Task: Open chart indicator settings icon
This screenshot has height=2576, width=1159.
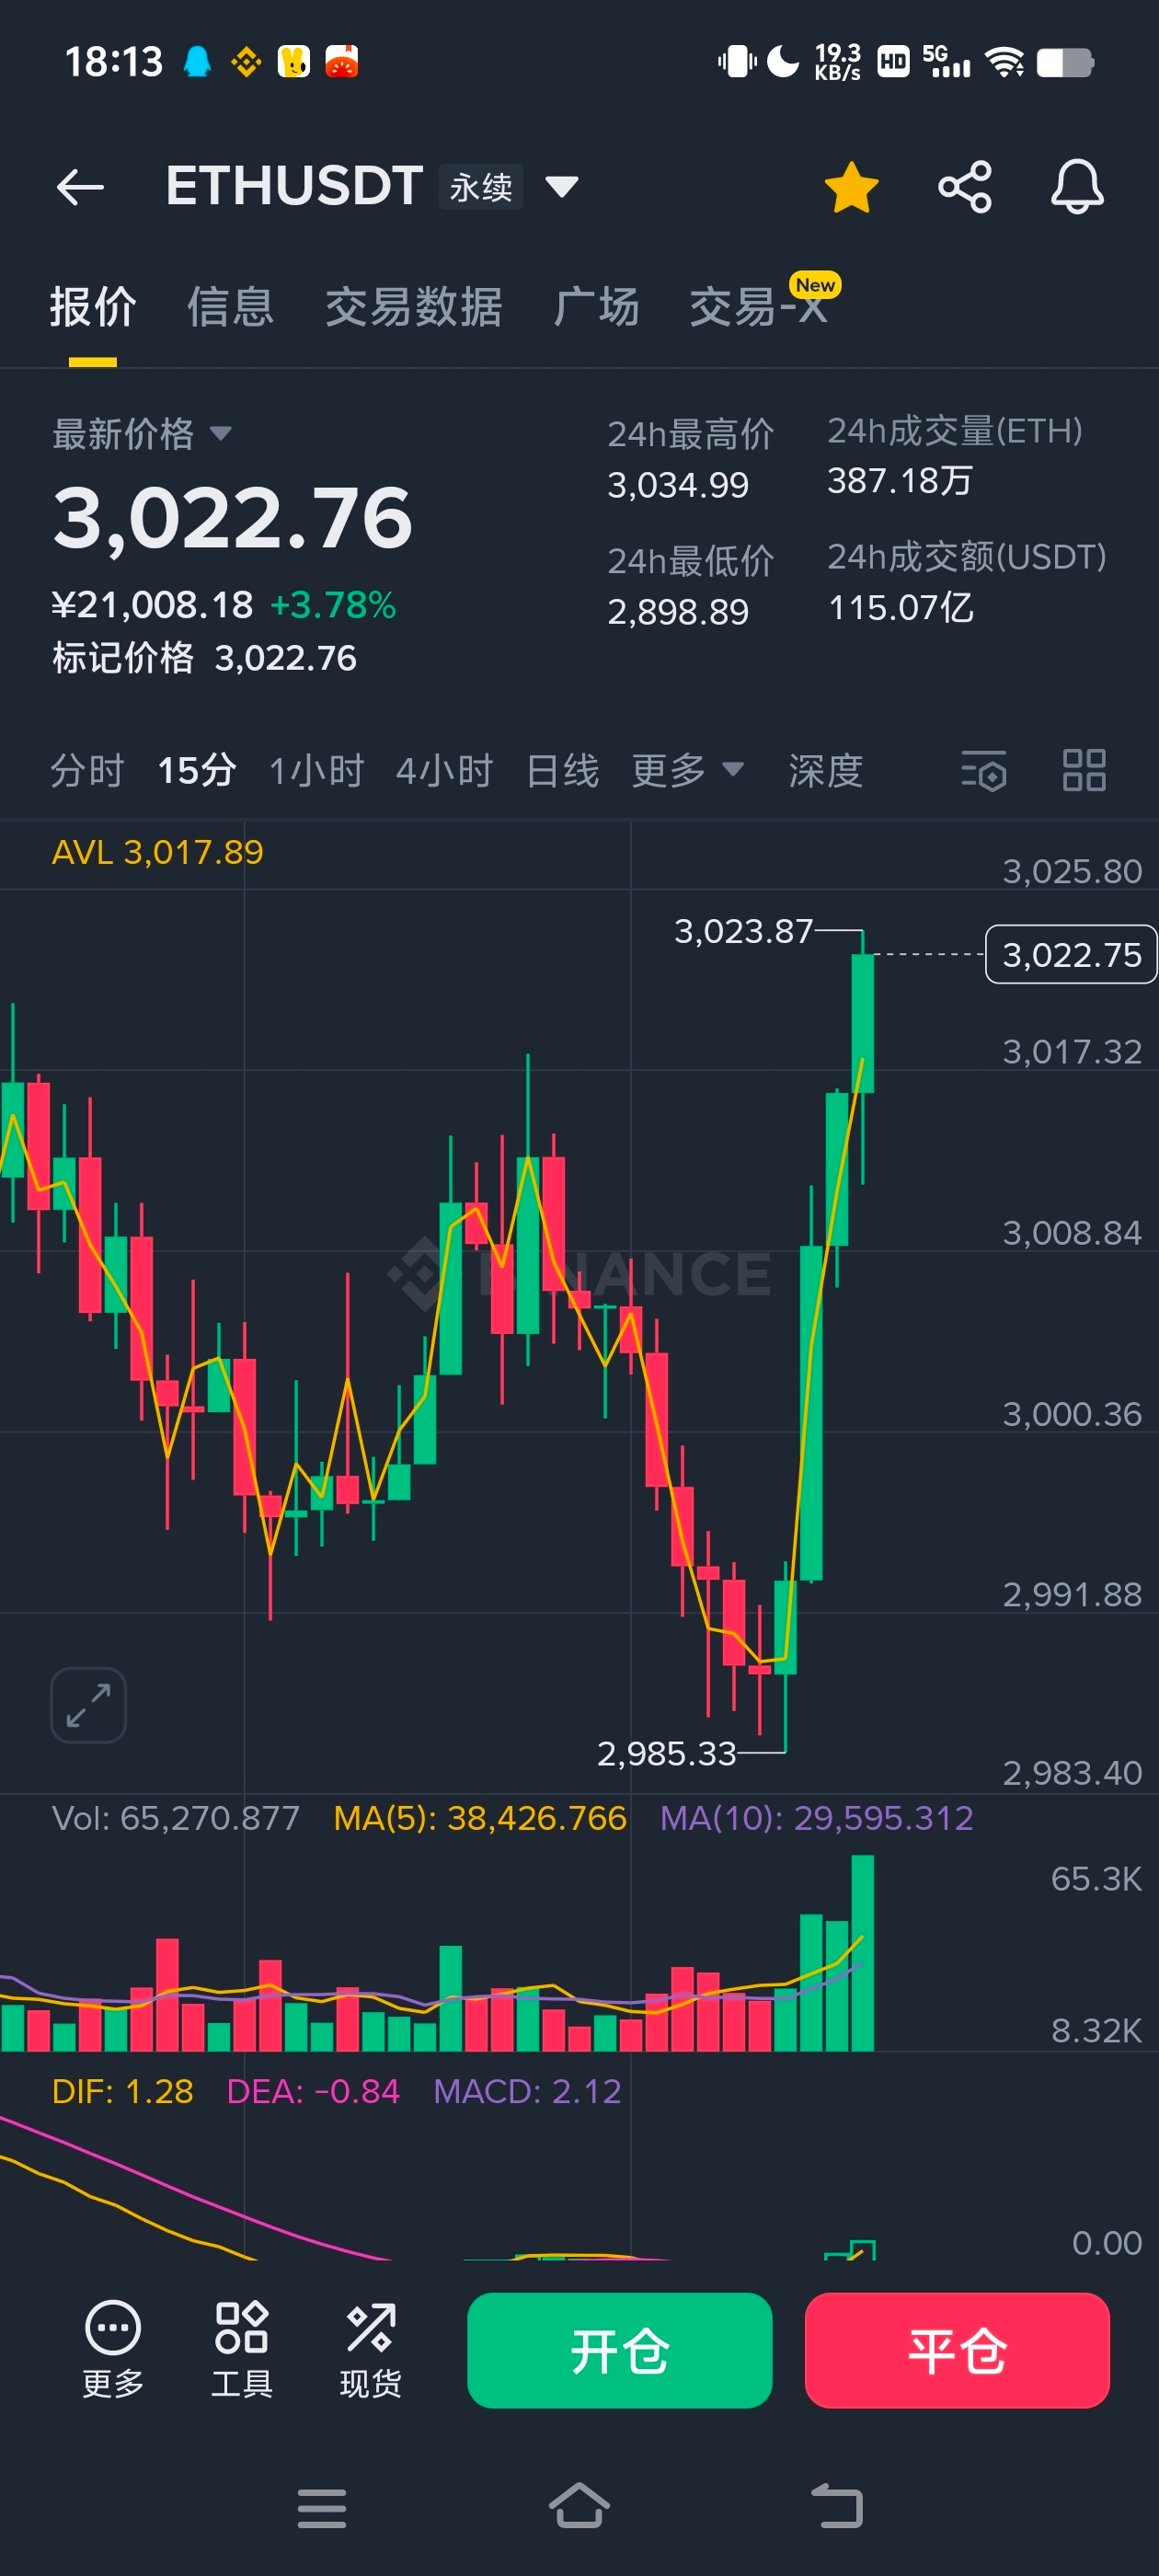Action: [984, 771]
